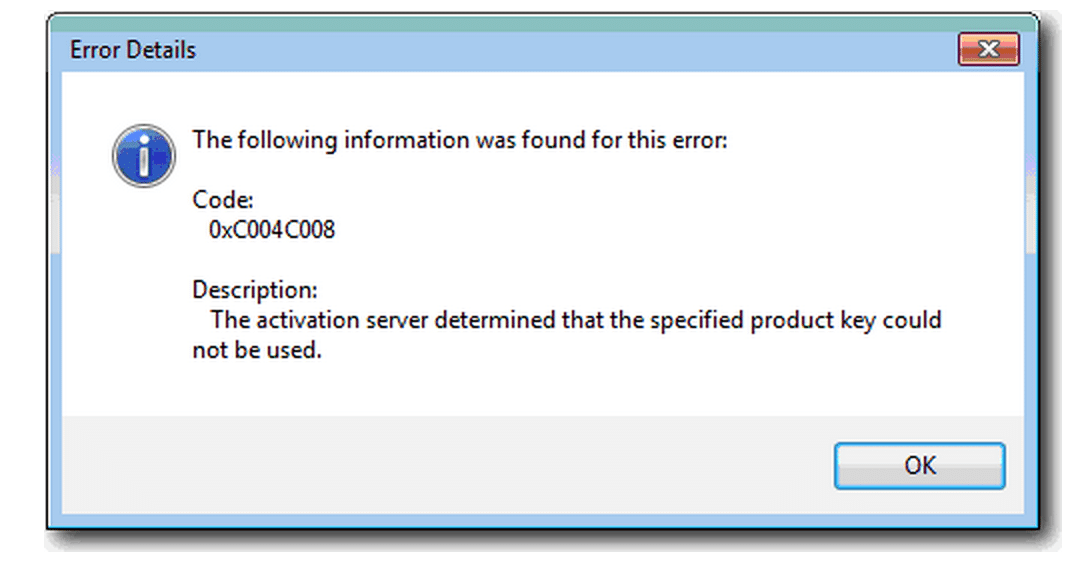Close the Error Details dialog with X
Viewport: 1076px width, 572px height.
988,49
